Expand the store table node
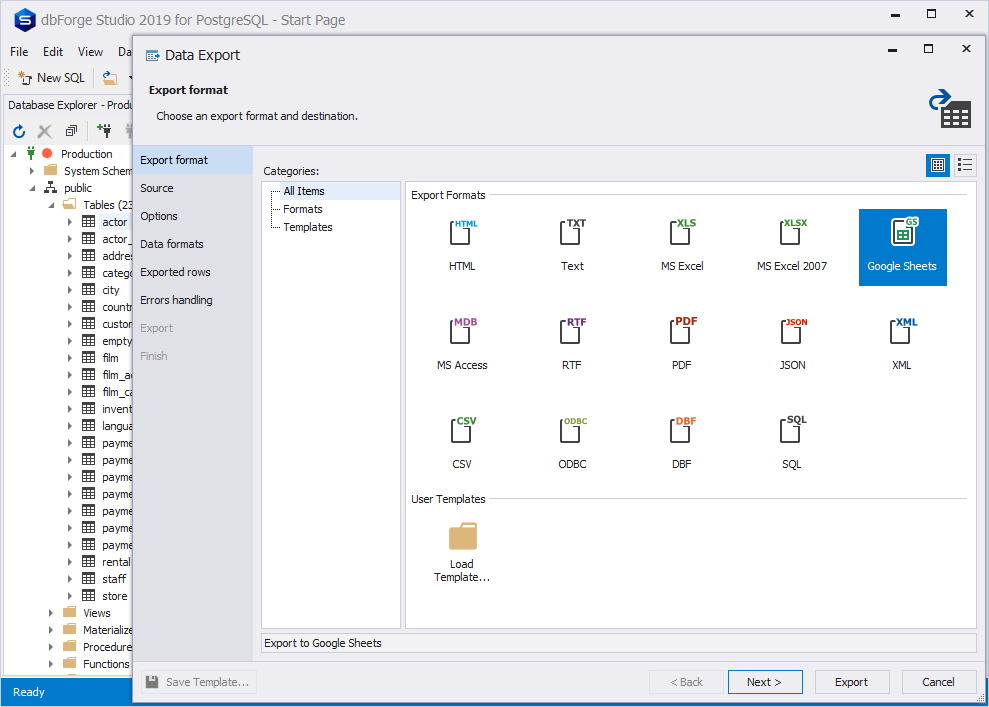 (x=70, y=596)
